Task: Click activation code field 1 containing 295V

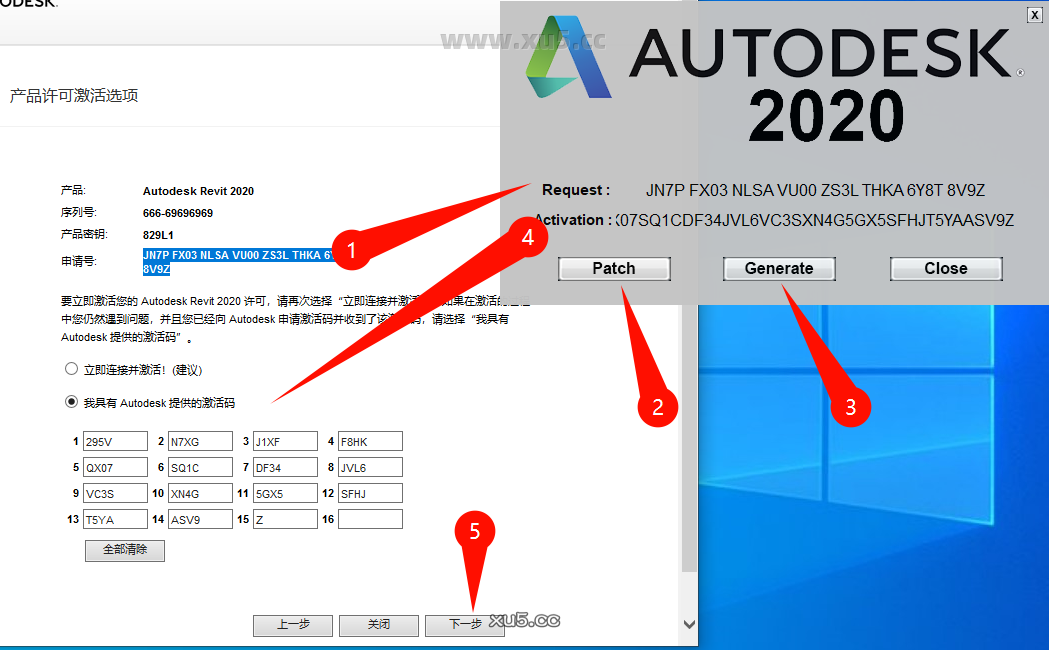Action: [115, 440]
